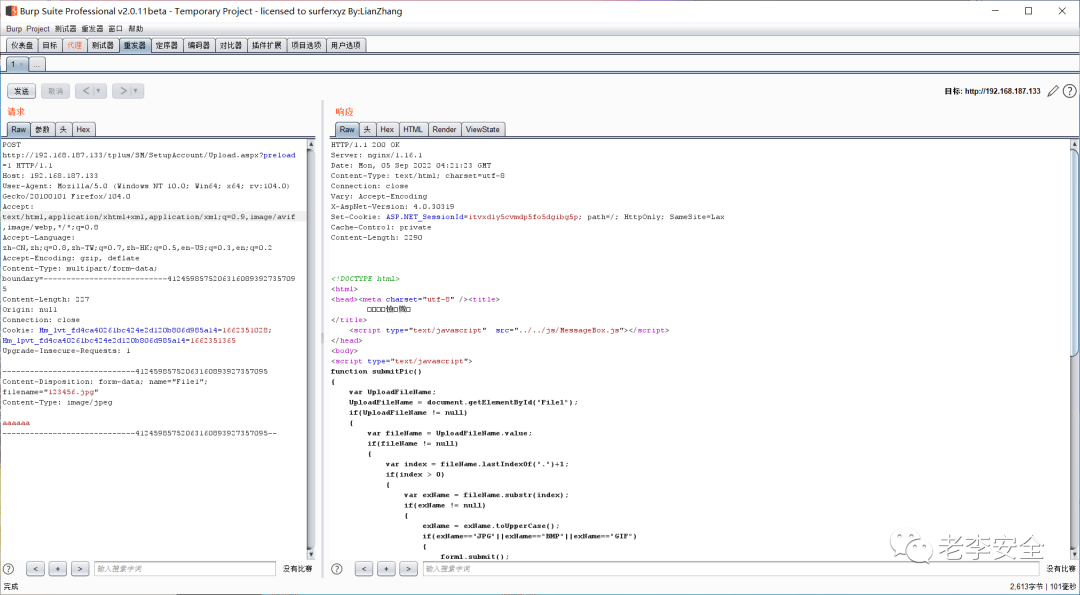Open the 项目选项 tab
The width and height of the screenshot is (1080, 595).
306,45
